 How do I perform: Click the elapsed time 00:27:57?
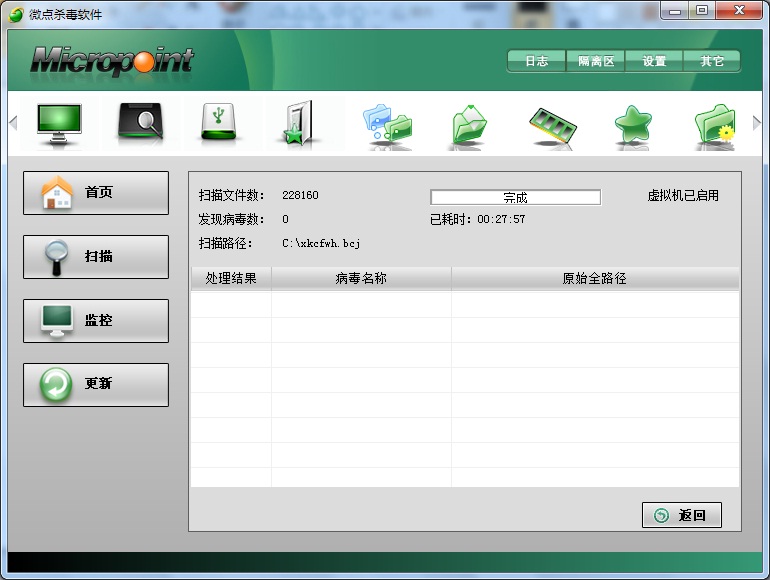501,219
